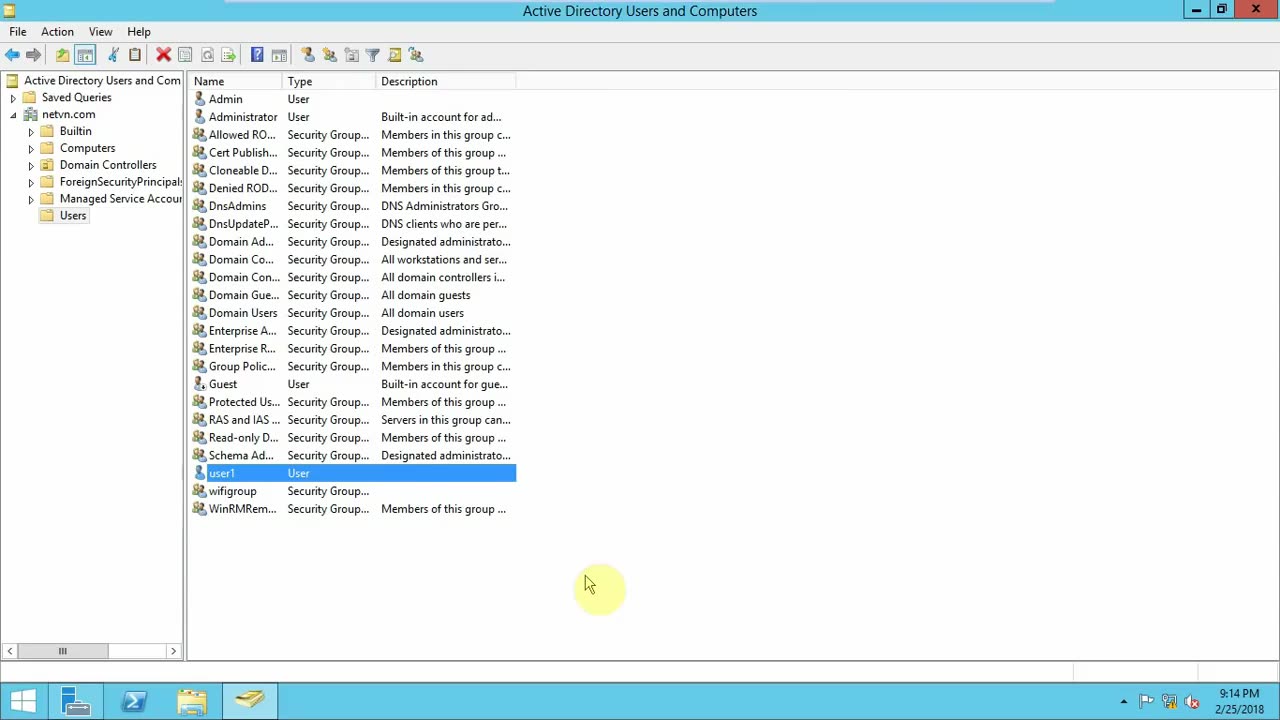Expand the Builtin container
1280x720 pixels.
pos(31,132)
